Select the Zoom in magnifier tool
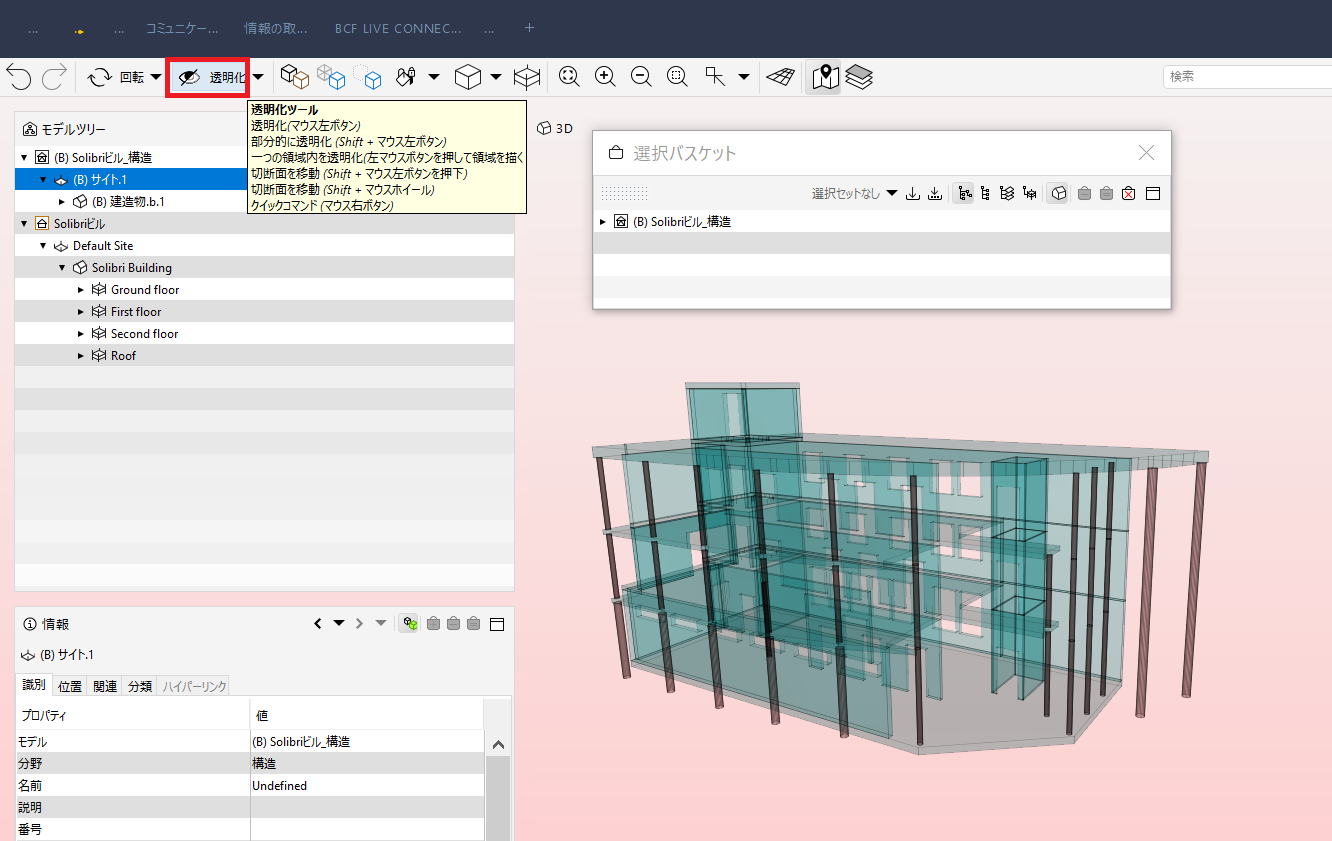The height and width of the screenshot is (841, 1332). point(605,77)
